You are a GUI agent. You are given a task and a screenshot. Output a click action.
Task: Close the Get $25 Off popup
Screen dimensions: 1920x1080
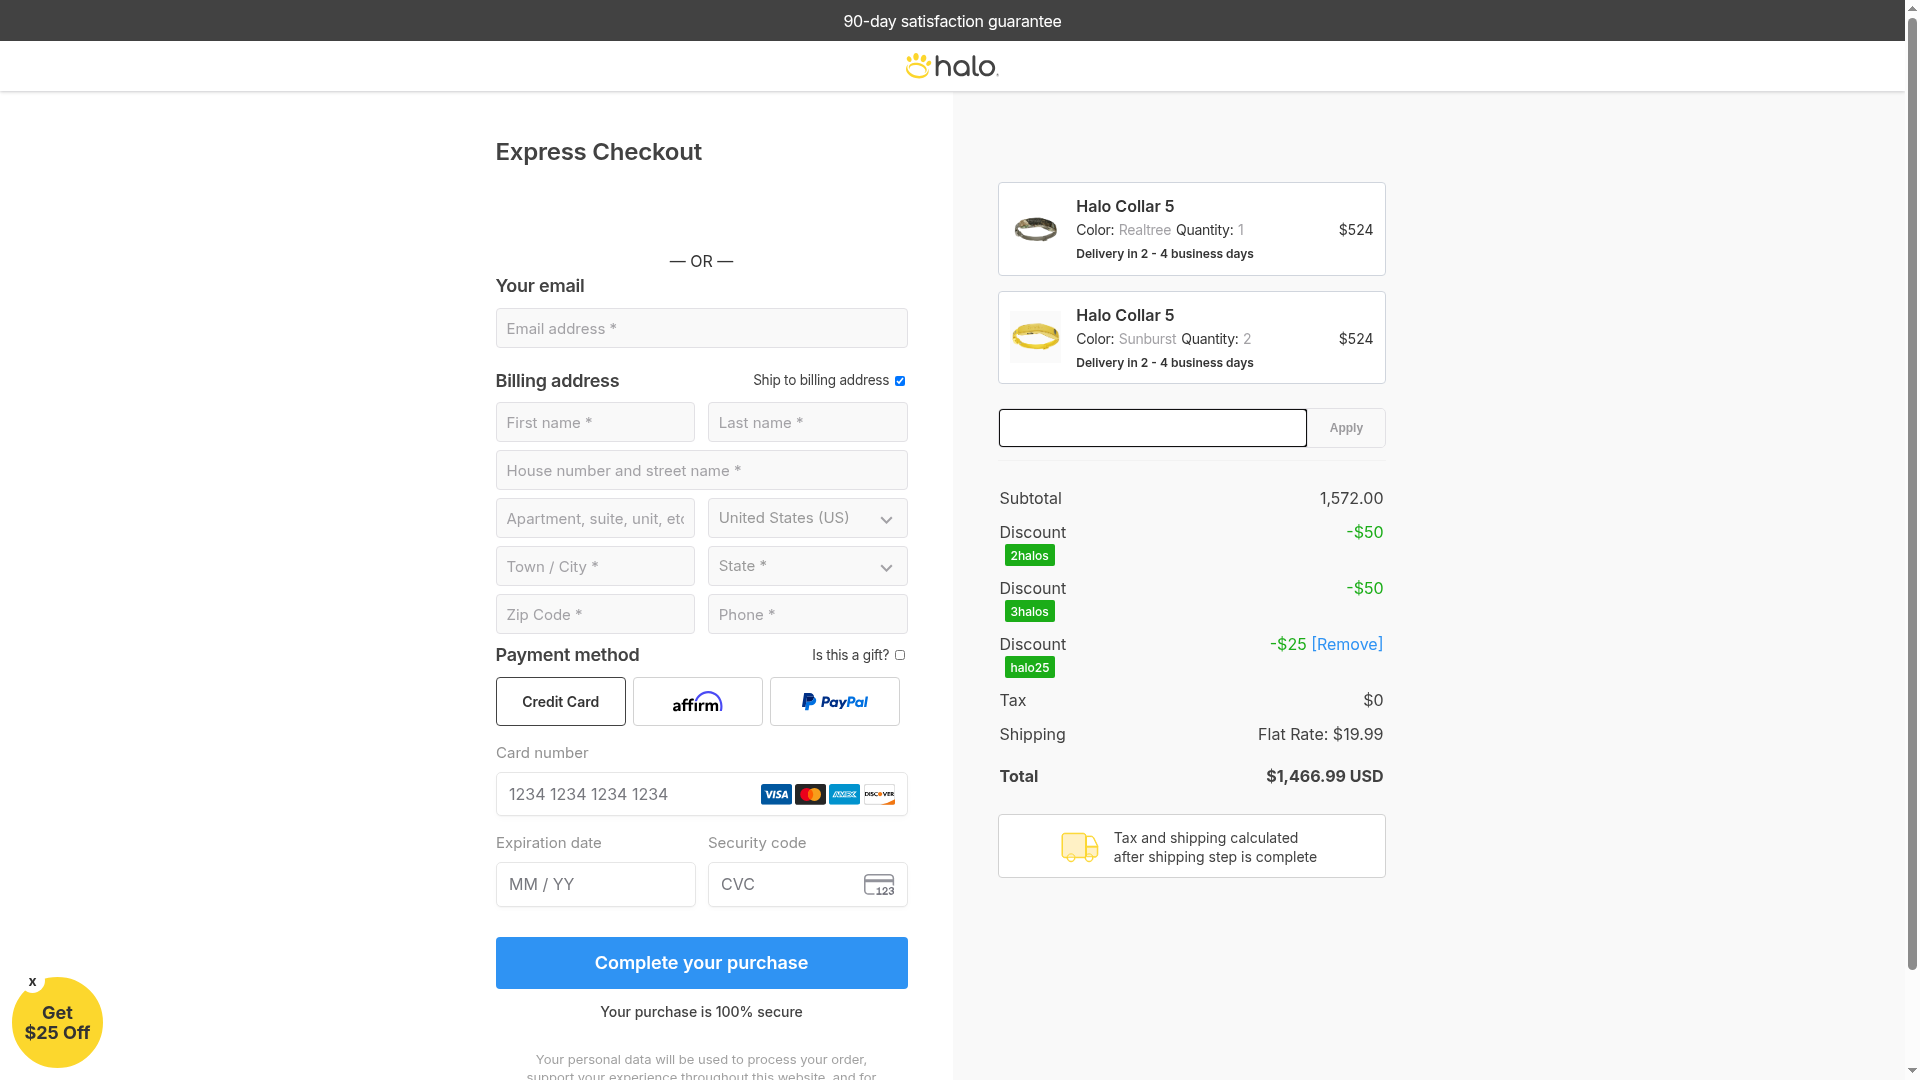(x=33, y=982)
